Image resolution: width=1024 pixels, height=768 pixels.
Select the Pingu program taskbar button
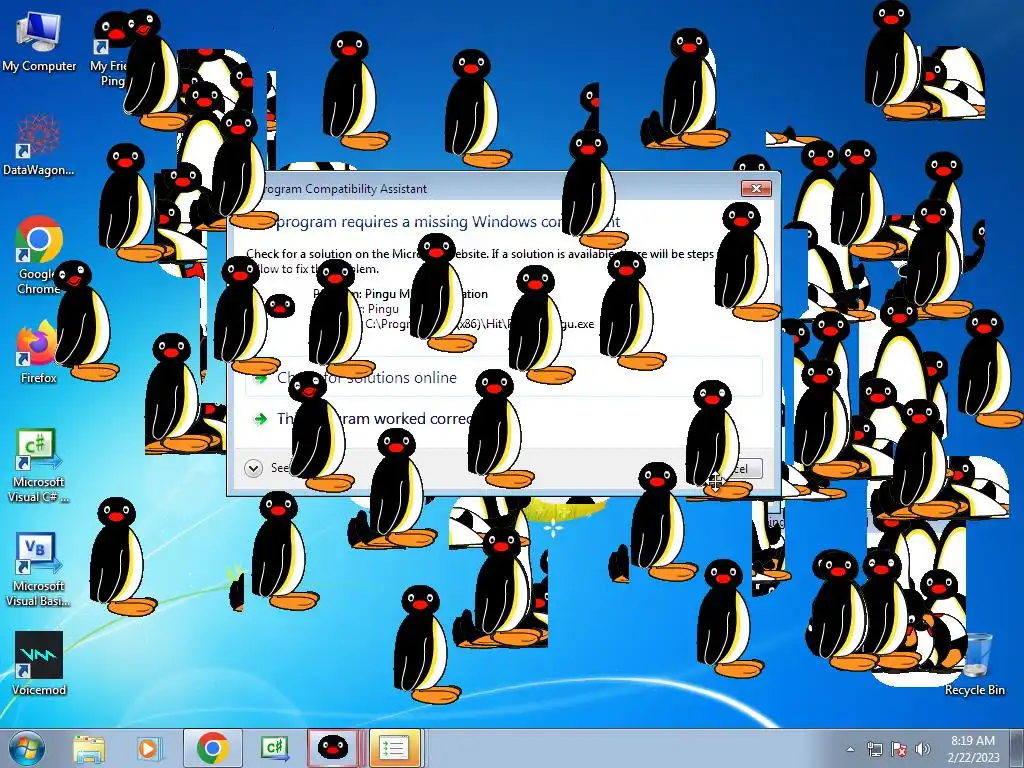332,748
